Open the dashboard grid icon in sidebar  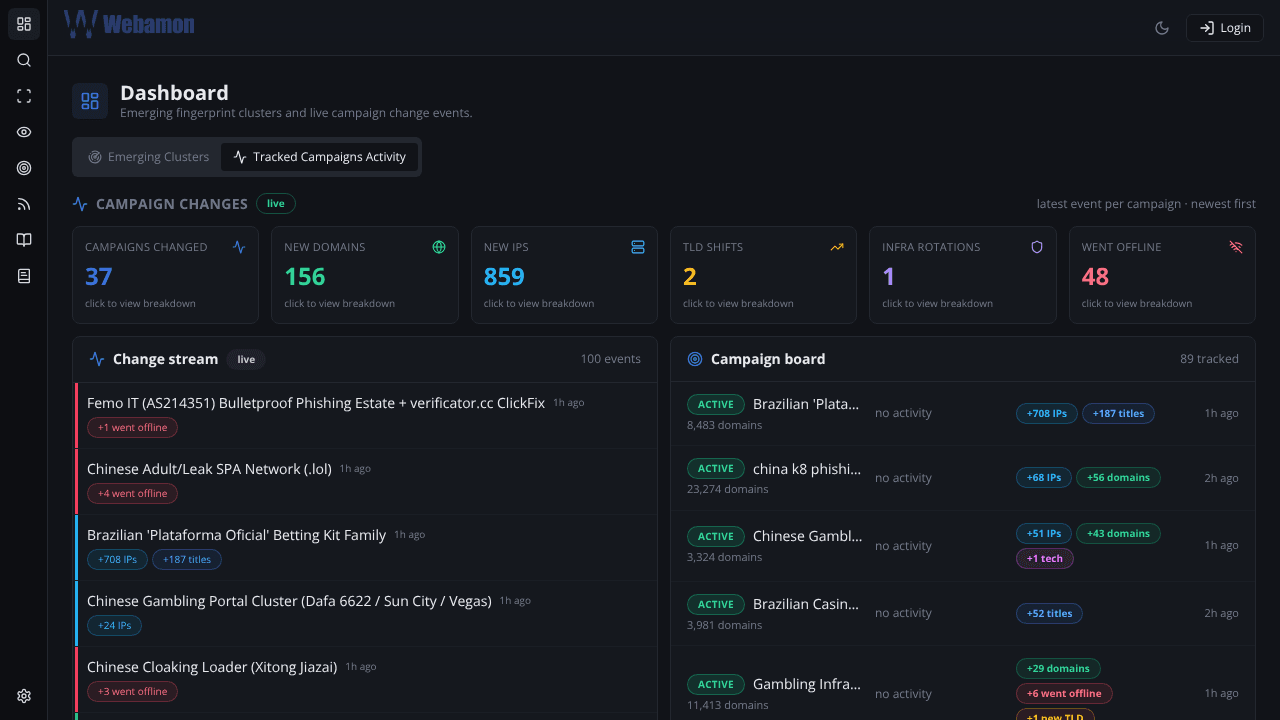pyautogui.click(x=24, y=24)
